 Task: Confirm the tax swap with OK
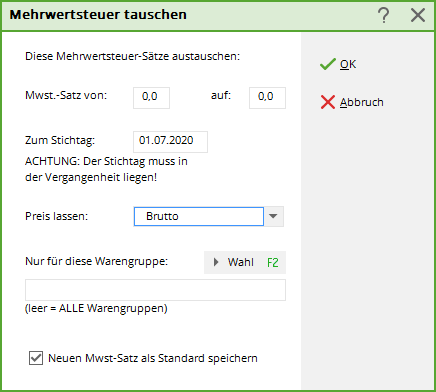coord(348,64)
